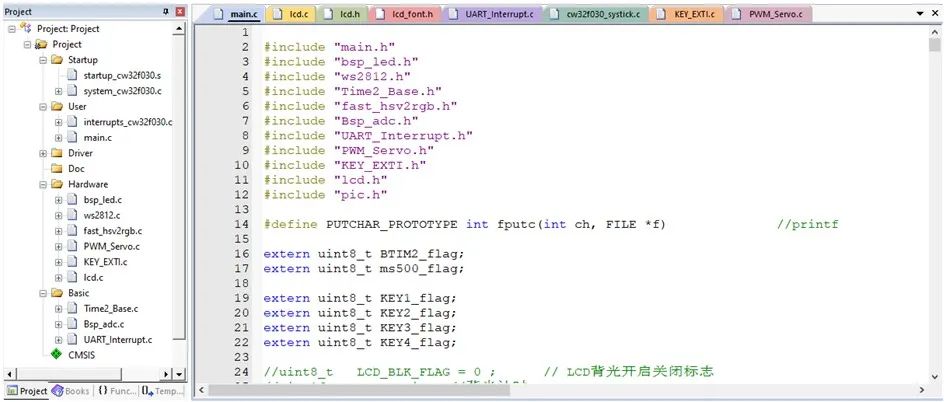Click the User folder icon
Image resolution: width=944 pixels, height=402 pixels.
click(x=57, y=107)
